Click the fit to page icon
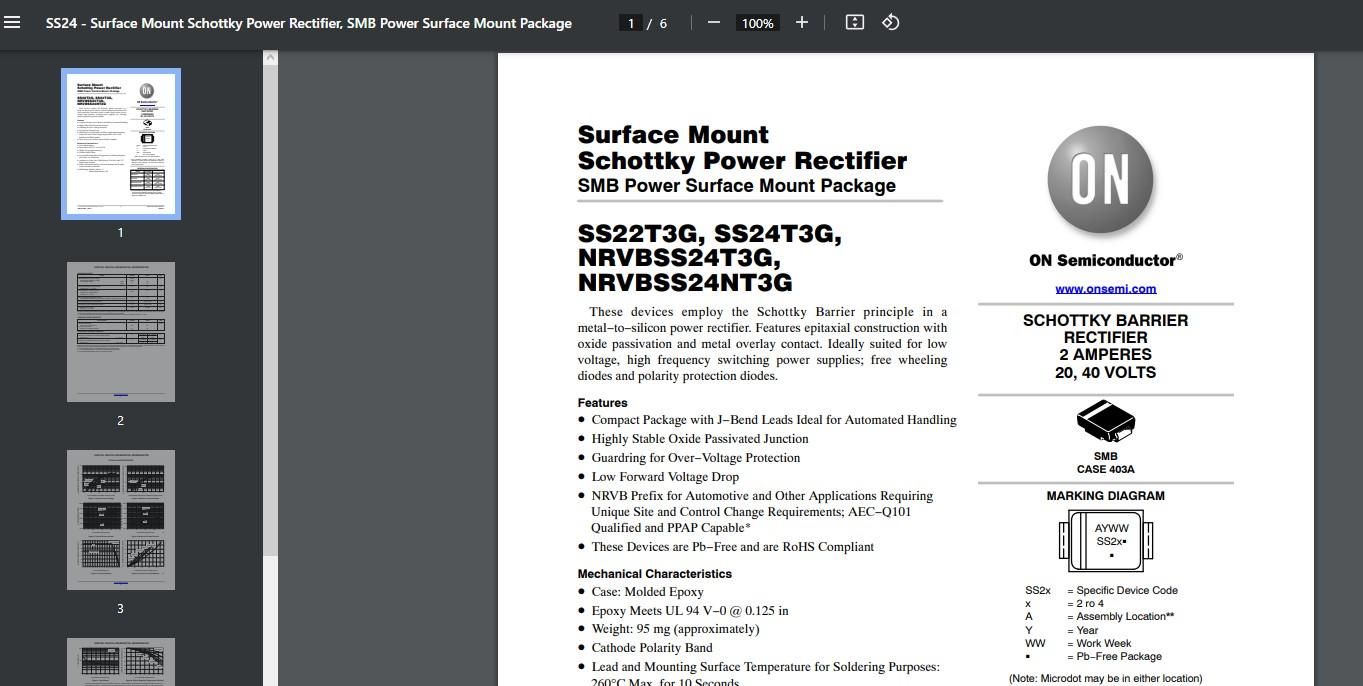 pyautogui.click(x=854, y=22)
